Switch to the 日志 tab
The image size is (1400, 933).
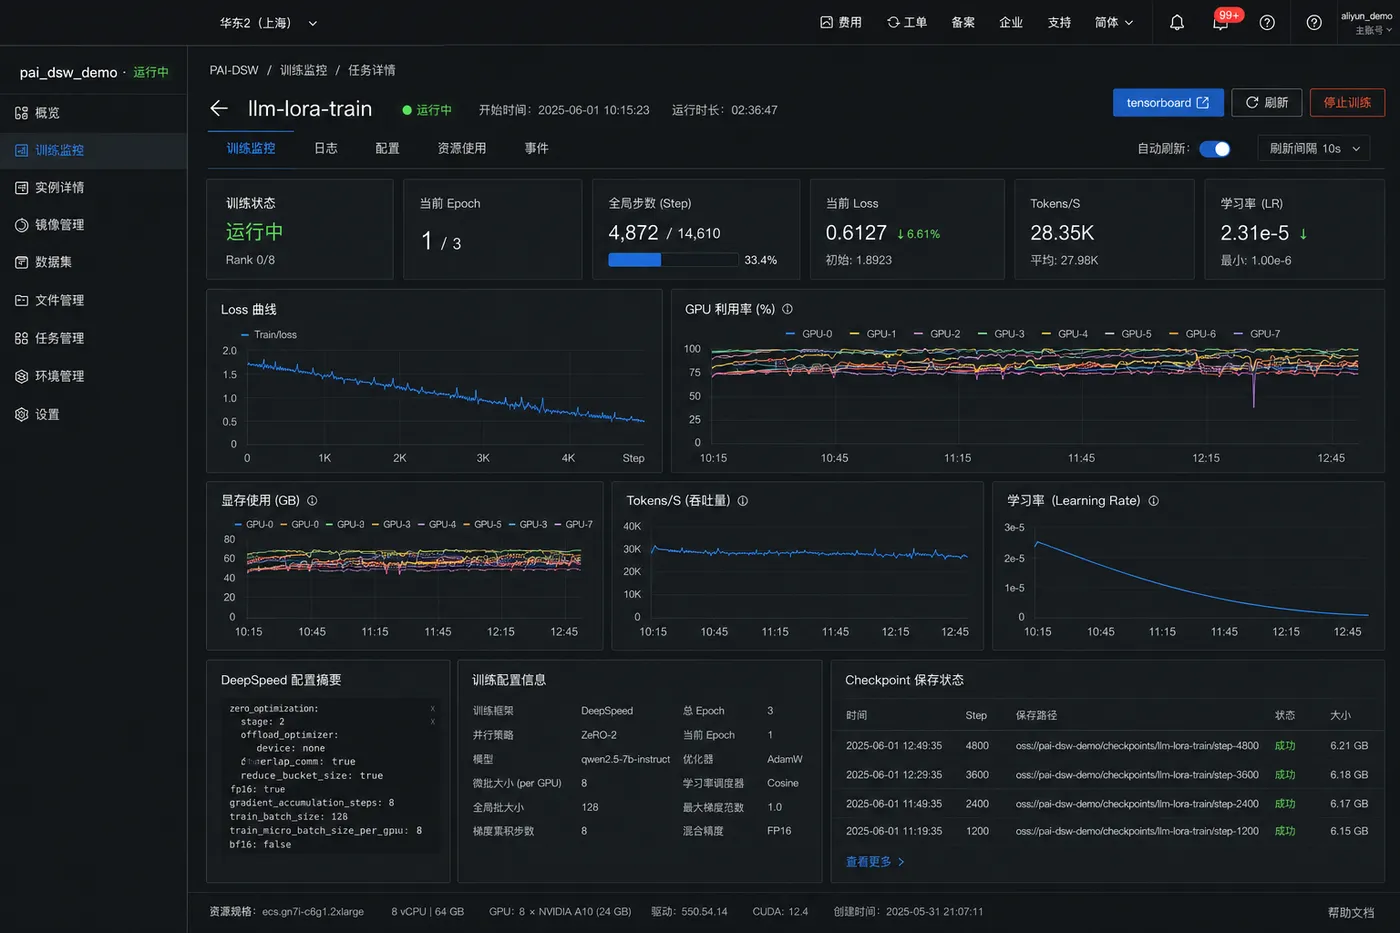(326, 148)
